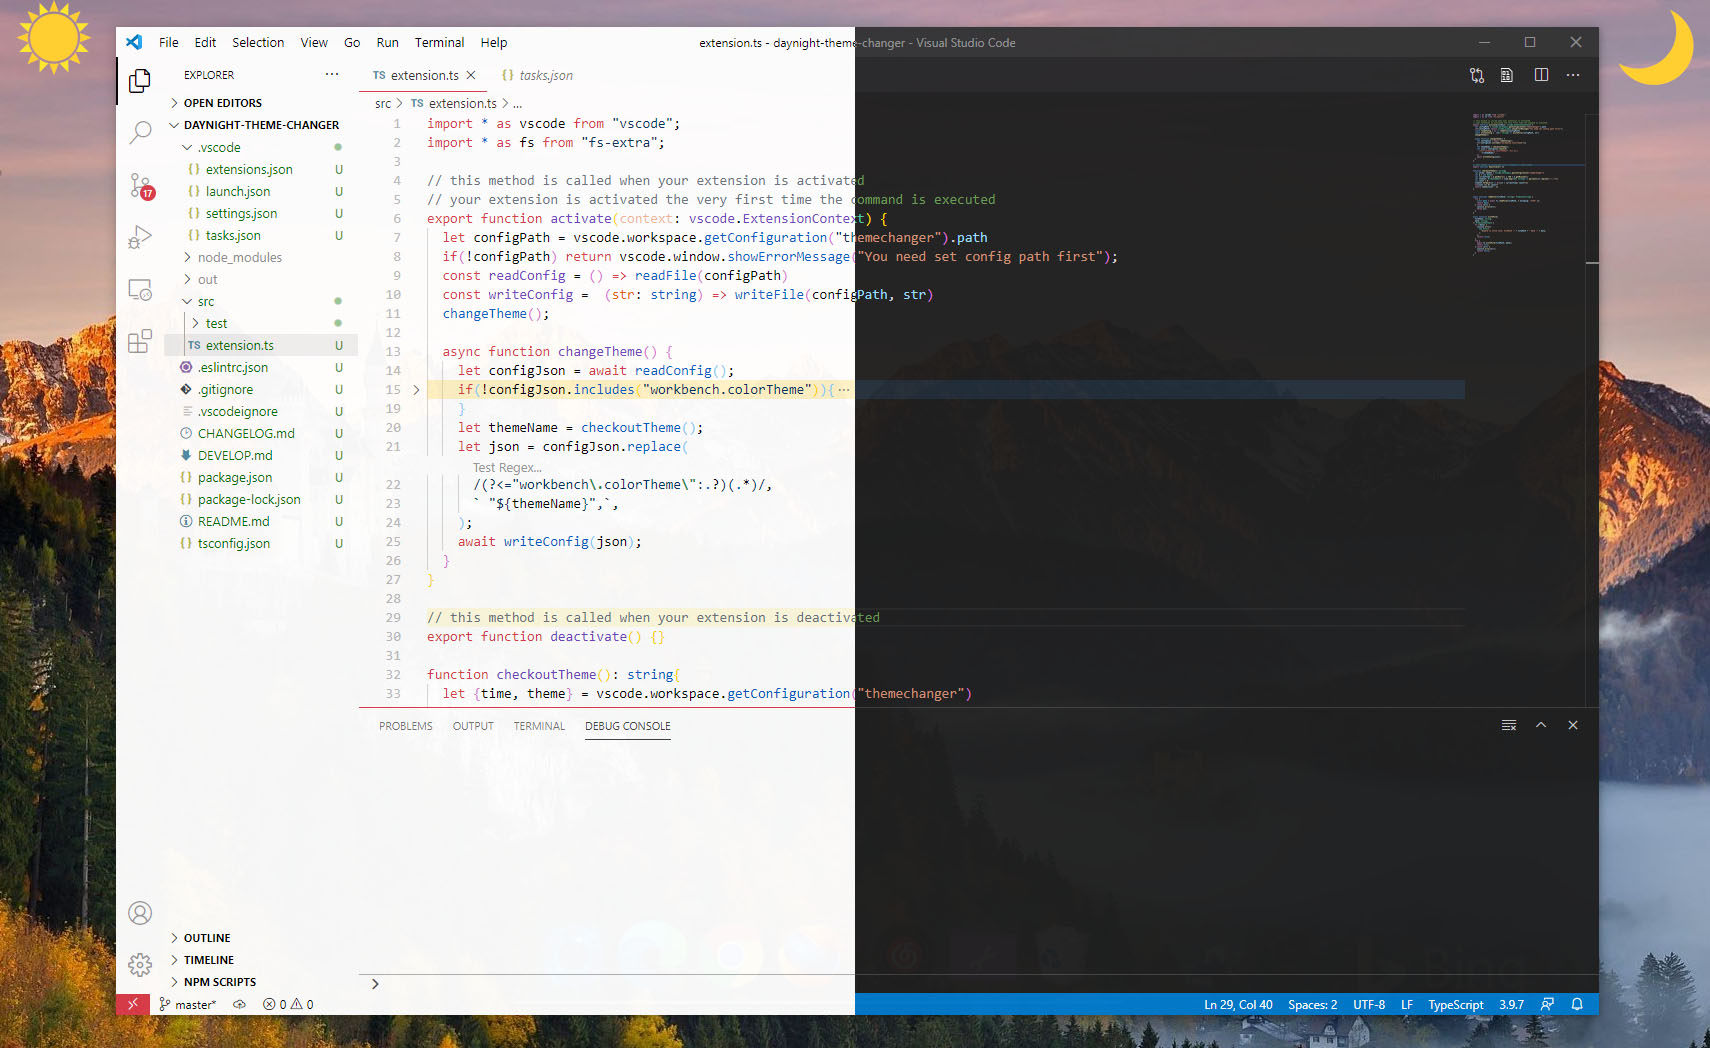Image resolution: width=1710 pixels, height=1048 pixels.
Task: Click the VS Code logo icon
Action: [x=134, y=42]
